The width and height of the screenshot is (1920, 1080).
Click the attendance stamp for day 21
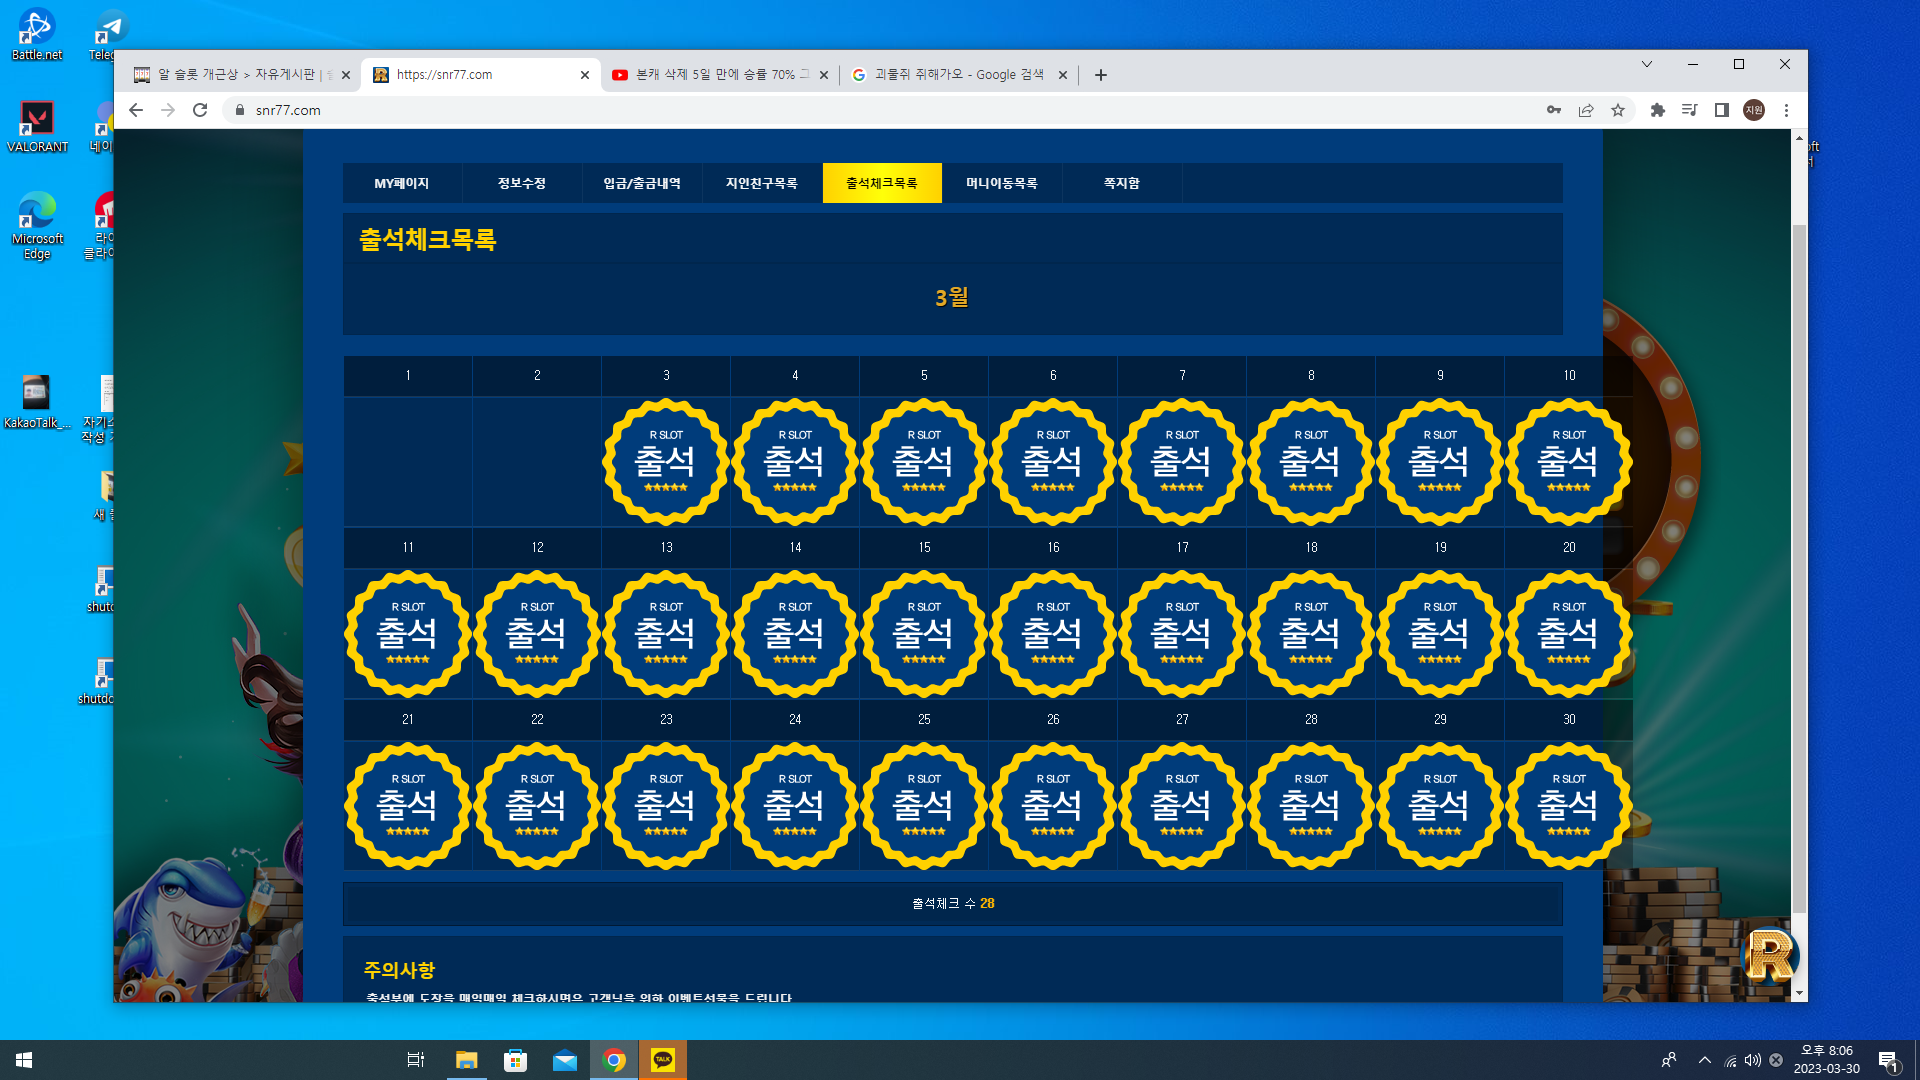[408, 806]
